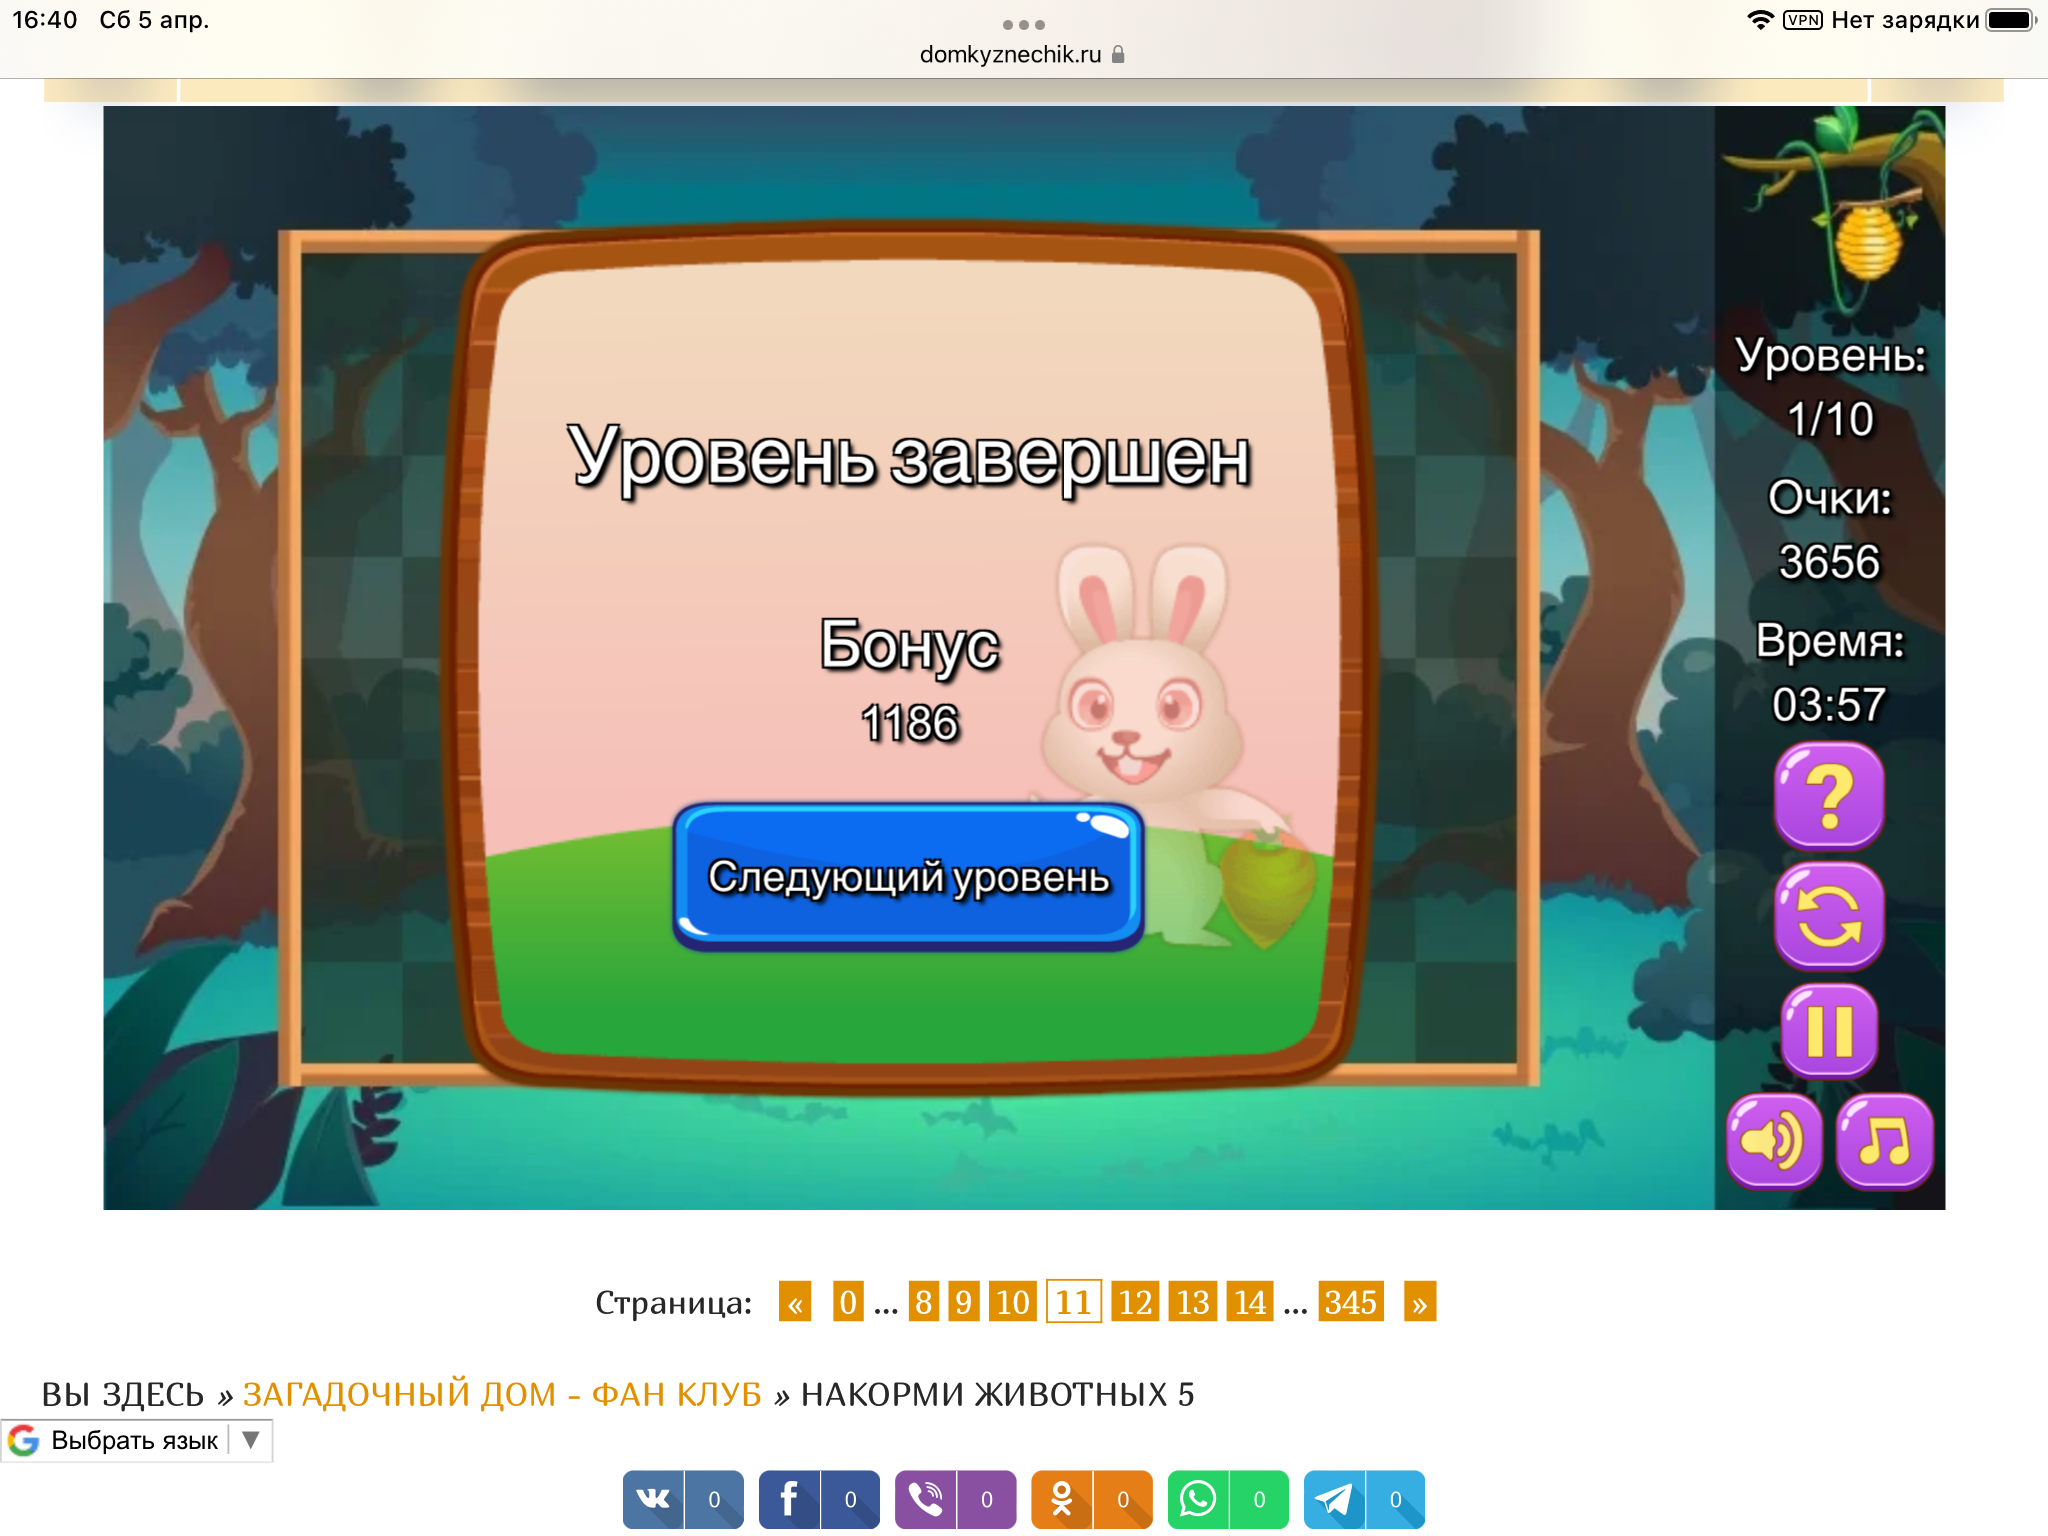This screenshot has height=1536, width=2048.
Task: Pause the game with pause button
Action: click(1829, 1030)
